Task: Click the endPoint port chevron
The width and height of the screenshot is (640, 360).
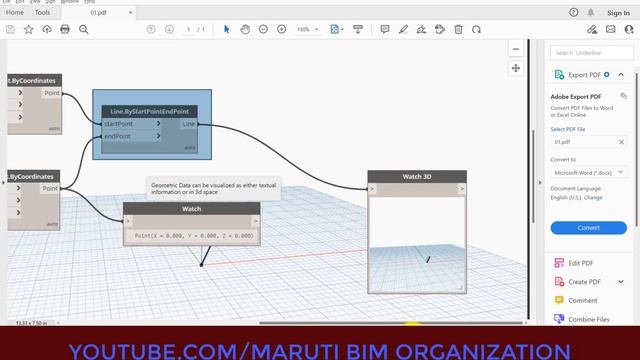Action: click(158, 136)
